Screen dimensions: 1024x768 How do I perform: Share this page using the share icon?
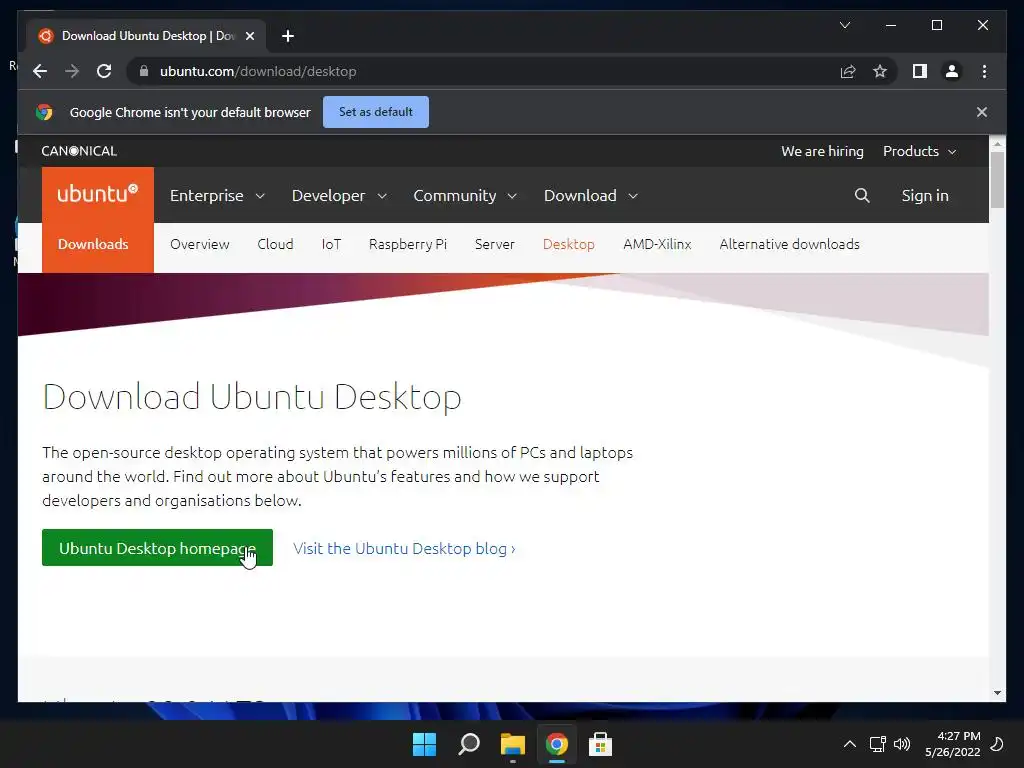[x=848, y=71]
